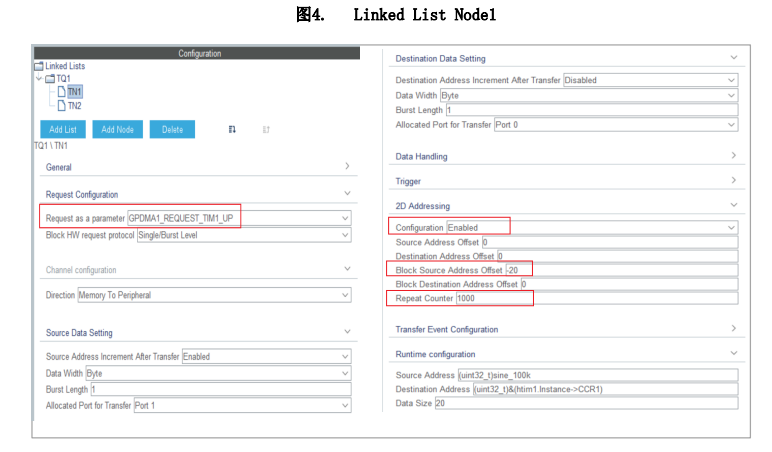The image size is (772, 452).
Task: Expand the Data Handling section
Action: coord(734,156)
